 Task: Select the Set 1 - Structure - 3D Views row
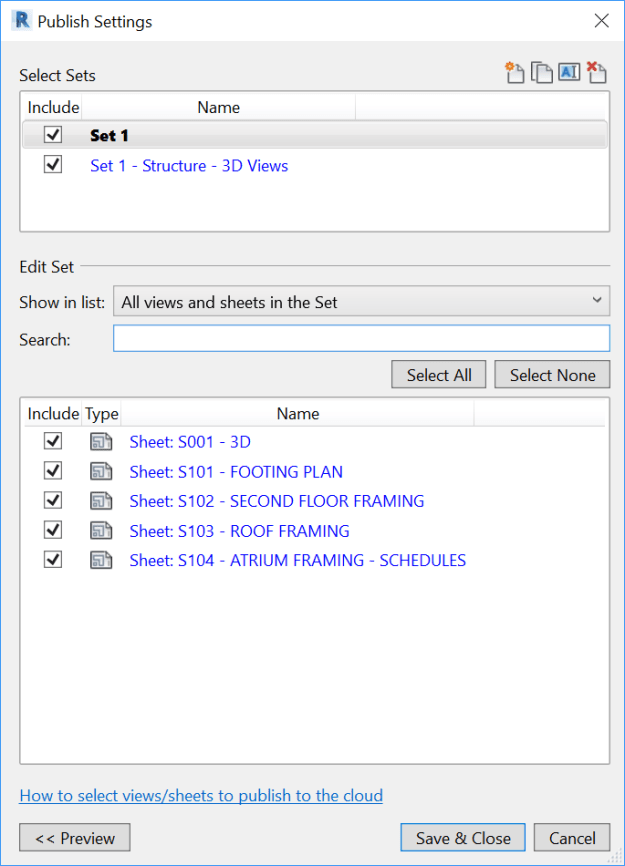189,165
